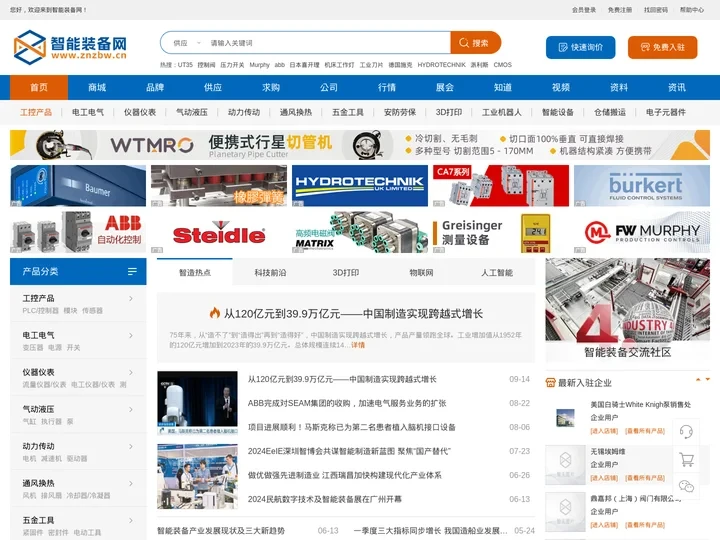Click the 免费入驻 button
Viewport: 720px width, 540px height.
pos(663,47)
